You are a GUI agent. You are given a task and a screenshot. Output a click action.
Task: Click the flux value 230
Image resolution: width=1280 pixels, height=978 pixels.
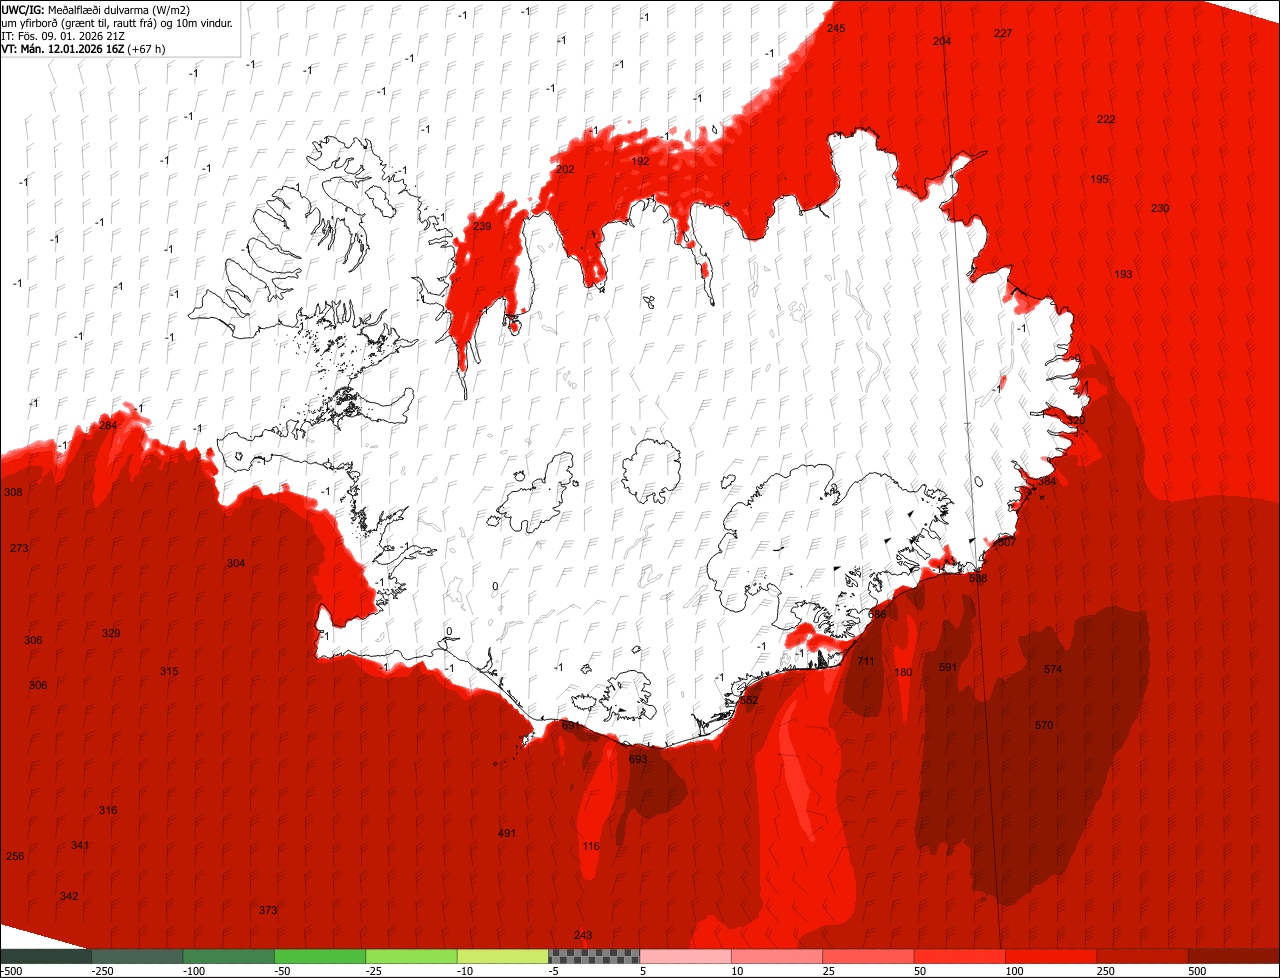[x=1160, y=208]
